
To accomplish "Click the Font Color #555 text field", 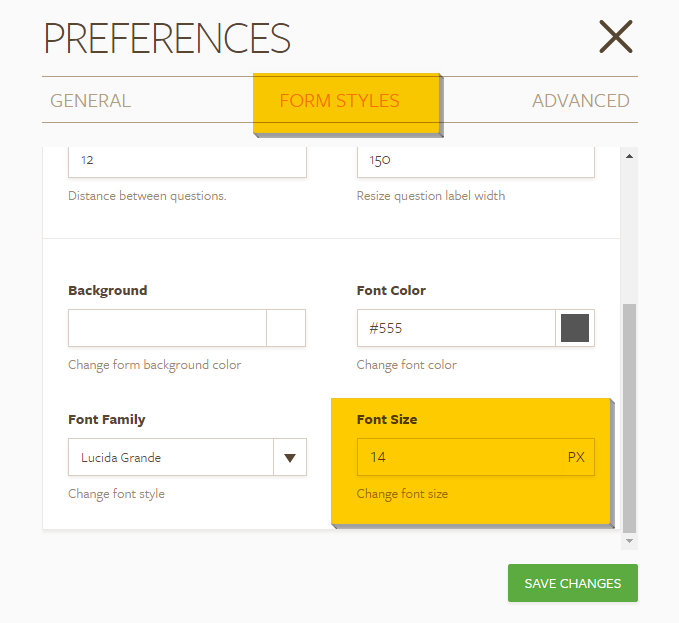I will pyautogui.click(x=455, y=328).
